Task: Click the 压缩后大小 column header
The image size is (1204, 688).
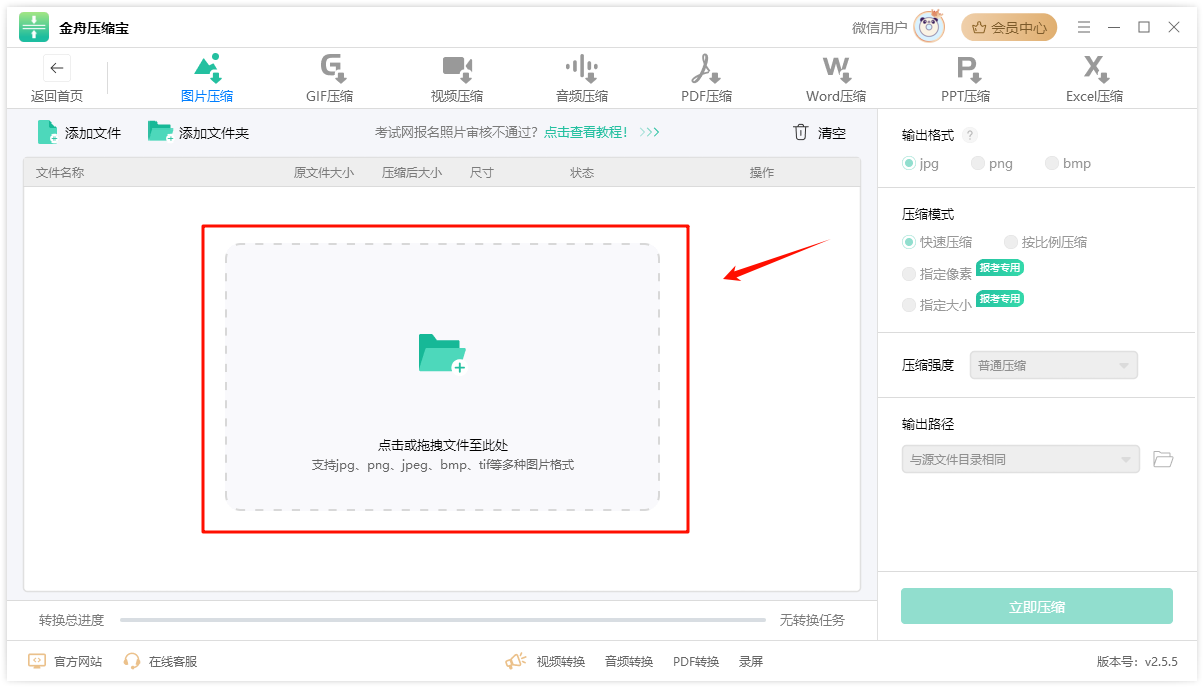Action: coord(412,172)
